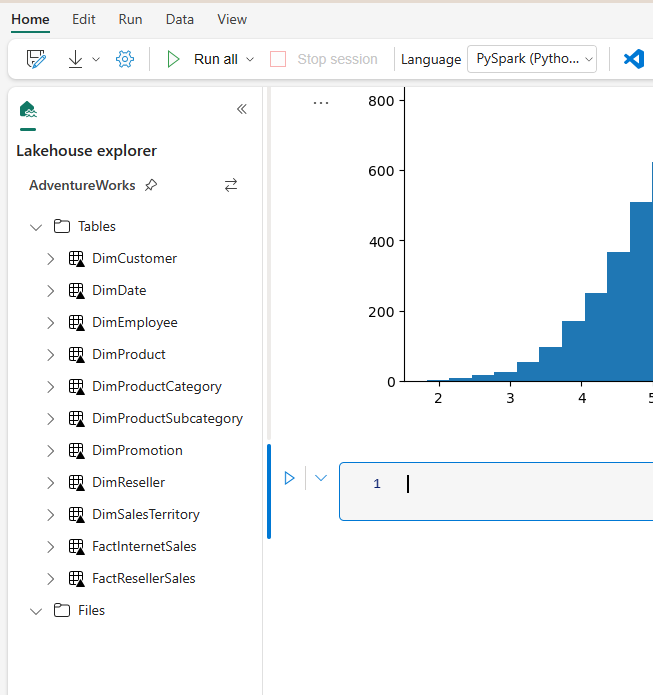Click the Stop session button
This screenshot has width=653, height=695.
(x=325, y=59)
